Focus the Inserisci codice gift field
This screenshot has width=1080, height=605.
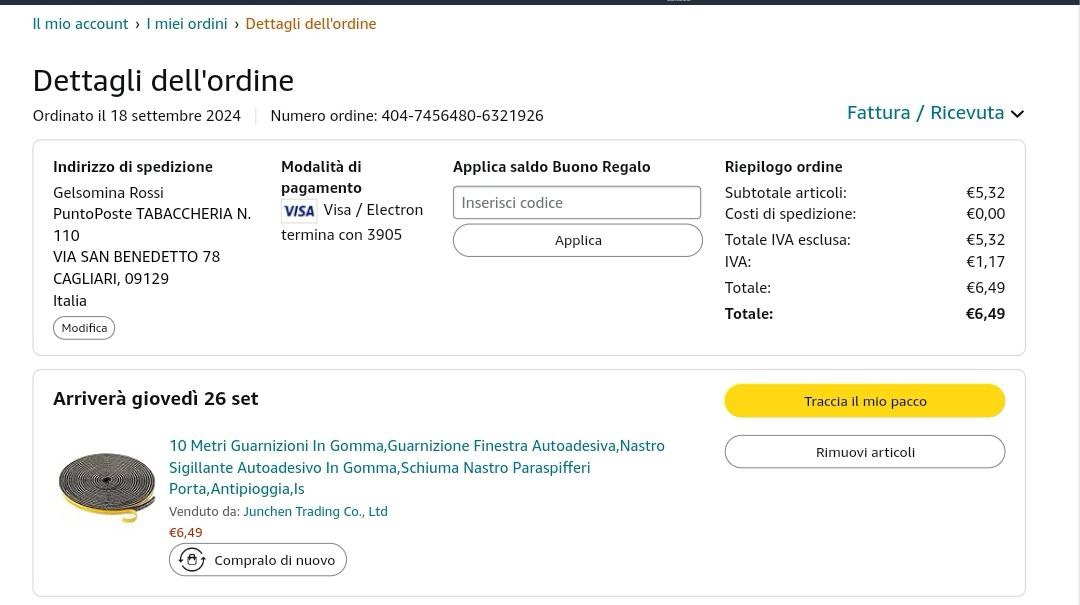[577, 202]
